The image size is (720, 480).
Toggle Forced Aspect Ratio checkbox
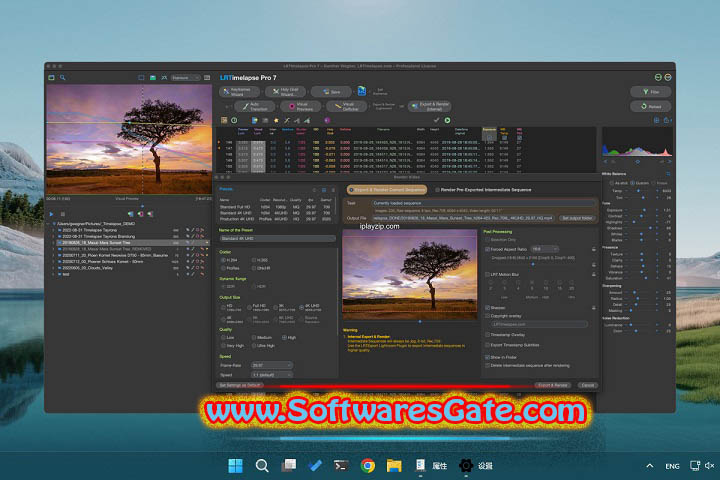pyautogui.click(x=487, y=249)
